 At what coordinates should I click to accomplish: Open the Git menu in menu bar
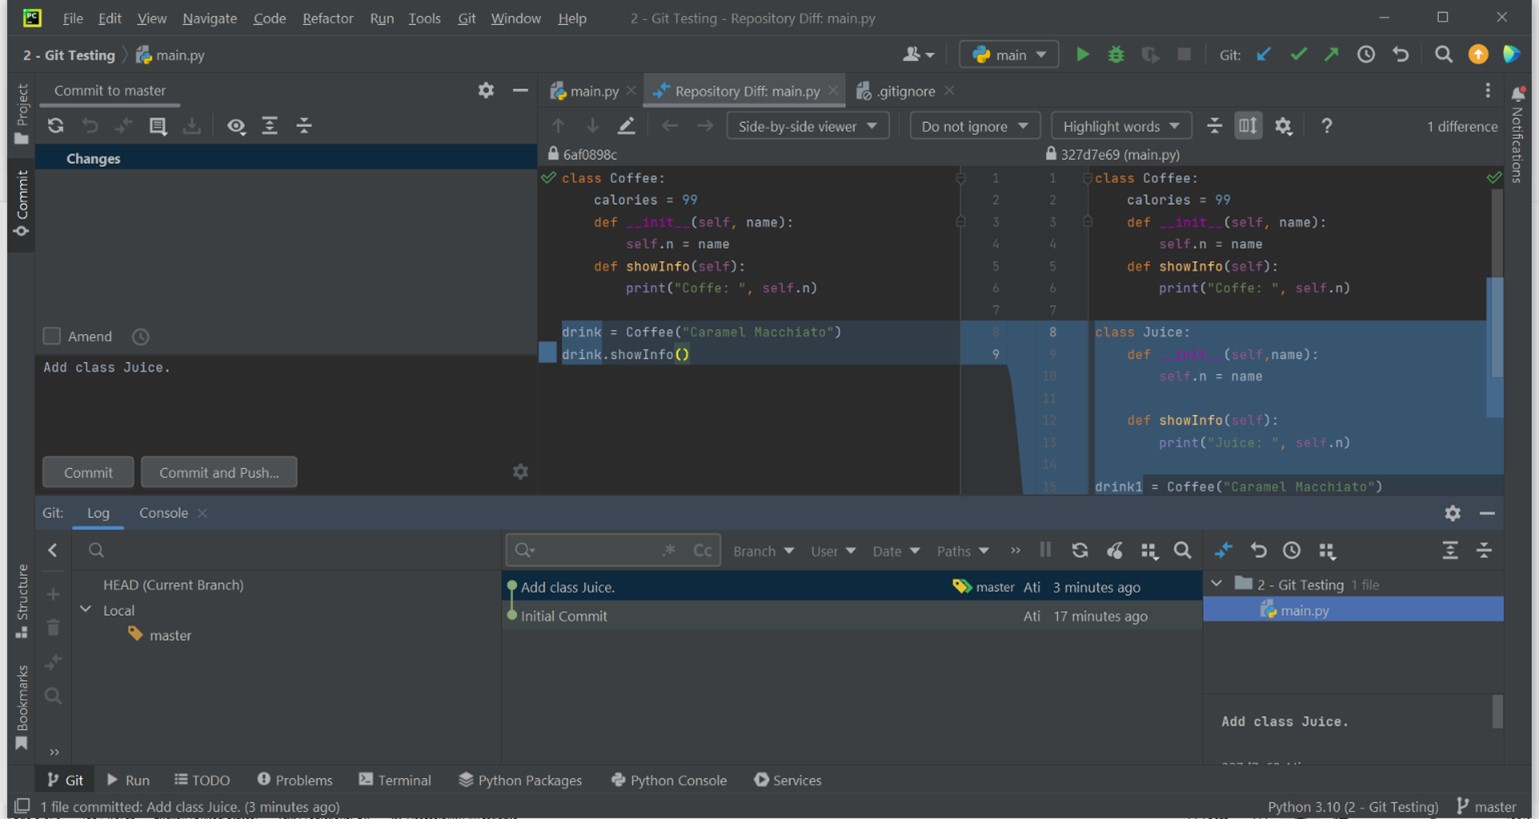click(x=466, y=18)
